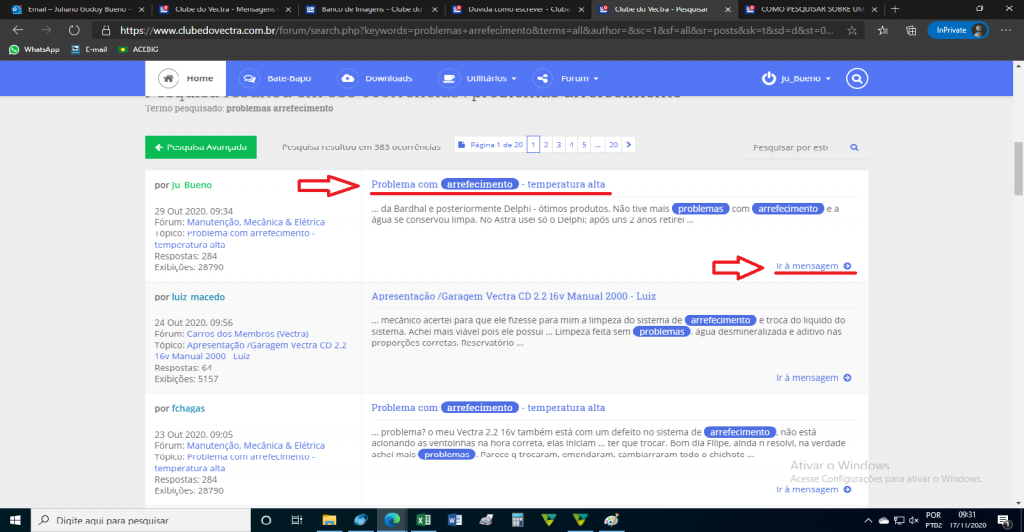Viewport: 1024px width, 532px height.
Task: Open notification center icon
Action: pyautogui.click(x=1004, y=520)
